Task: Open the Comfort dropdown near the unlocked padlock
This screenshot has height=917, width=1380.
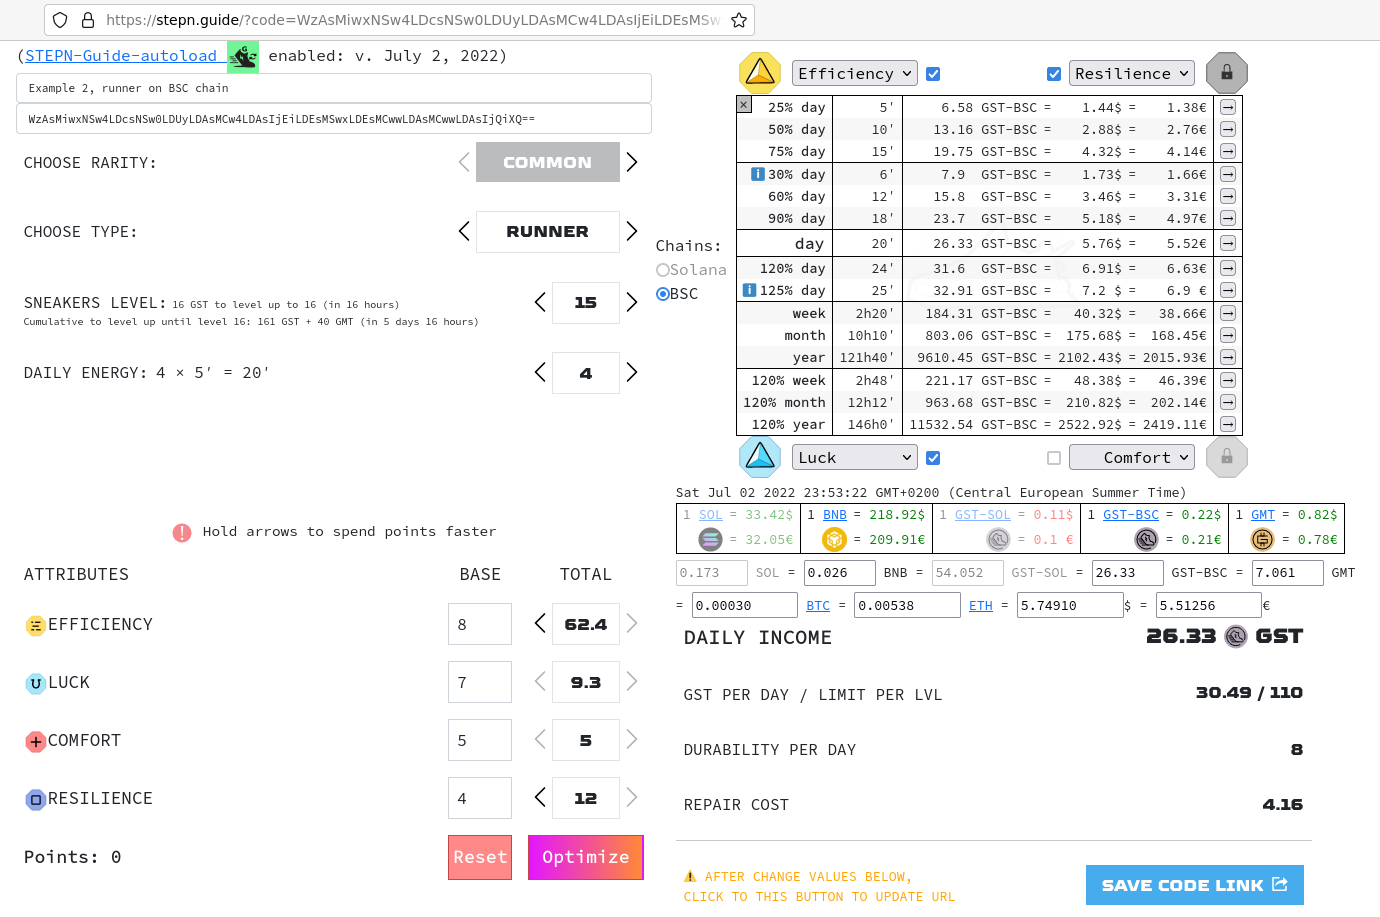Action: 1132,457
